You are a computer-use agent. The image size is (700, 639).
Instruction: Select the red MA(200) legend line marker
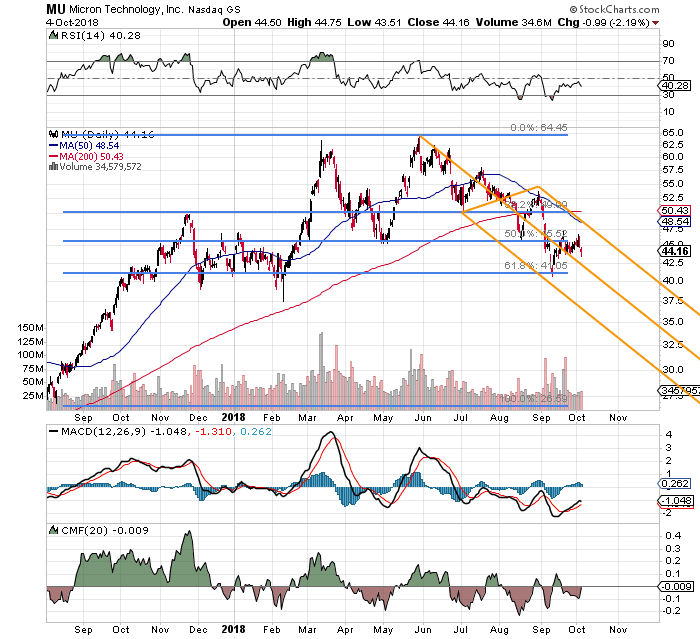point(53,156)
